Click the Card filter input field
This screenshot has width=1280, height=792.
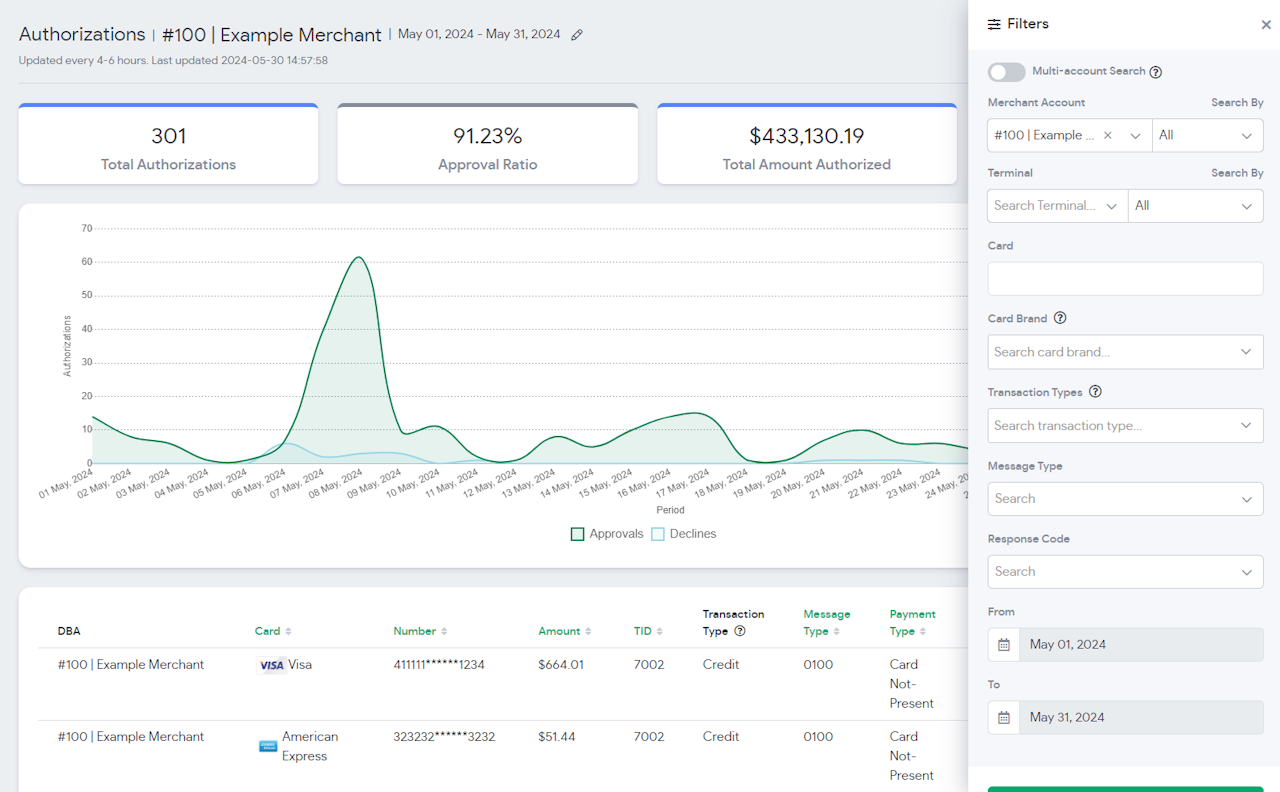(x=1125, y=279)
